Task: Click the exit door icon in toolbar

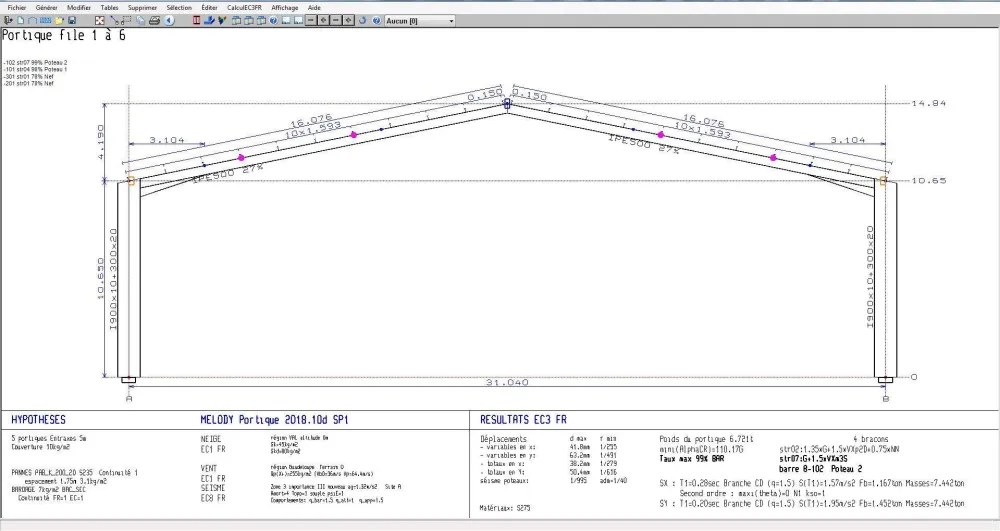Action: (8, 20)
